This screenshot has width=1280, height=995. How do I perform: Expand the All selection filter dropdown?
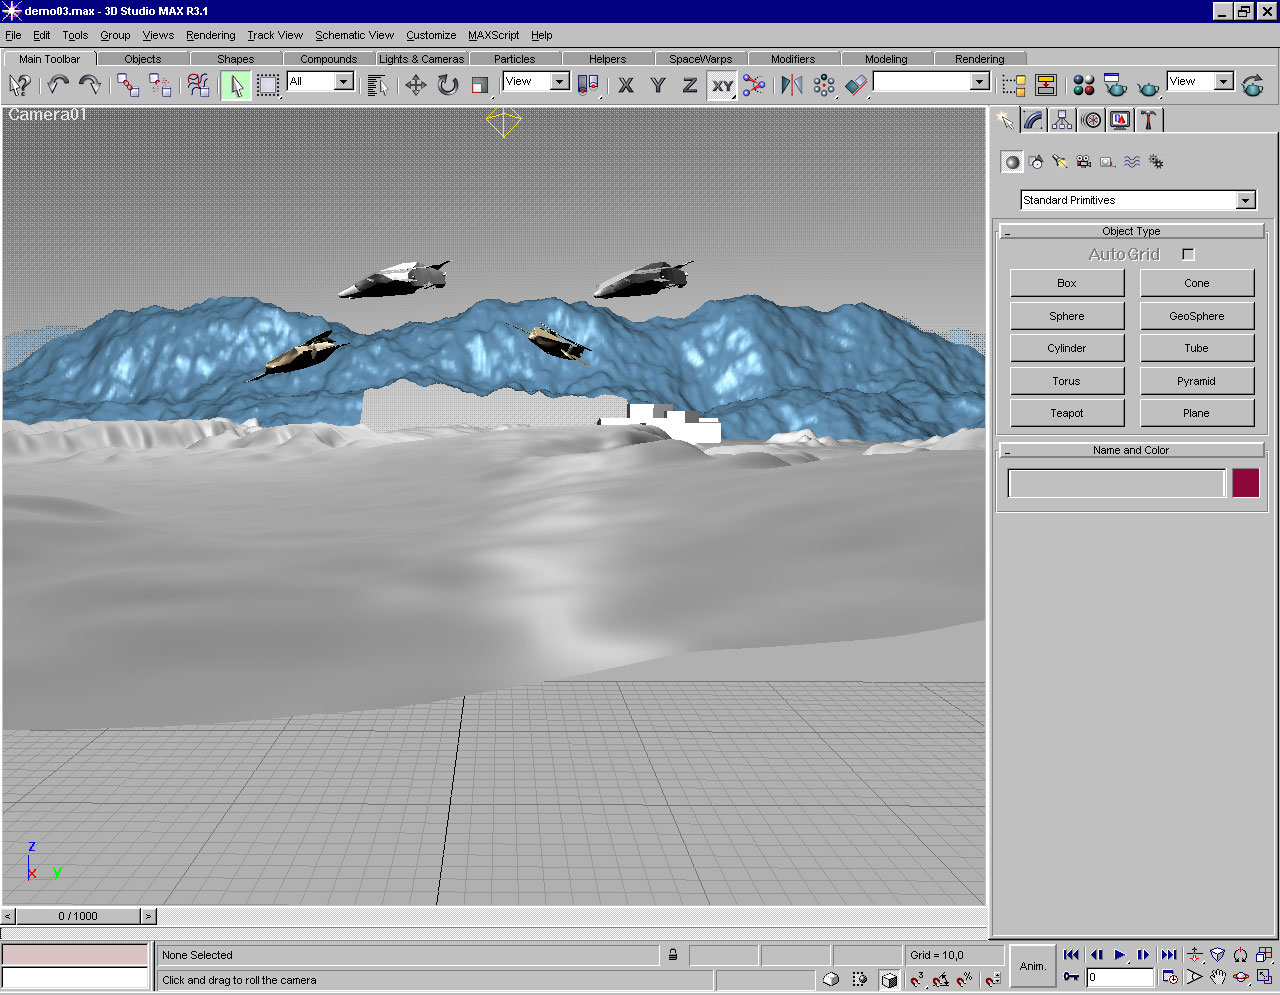(344, 81)
